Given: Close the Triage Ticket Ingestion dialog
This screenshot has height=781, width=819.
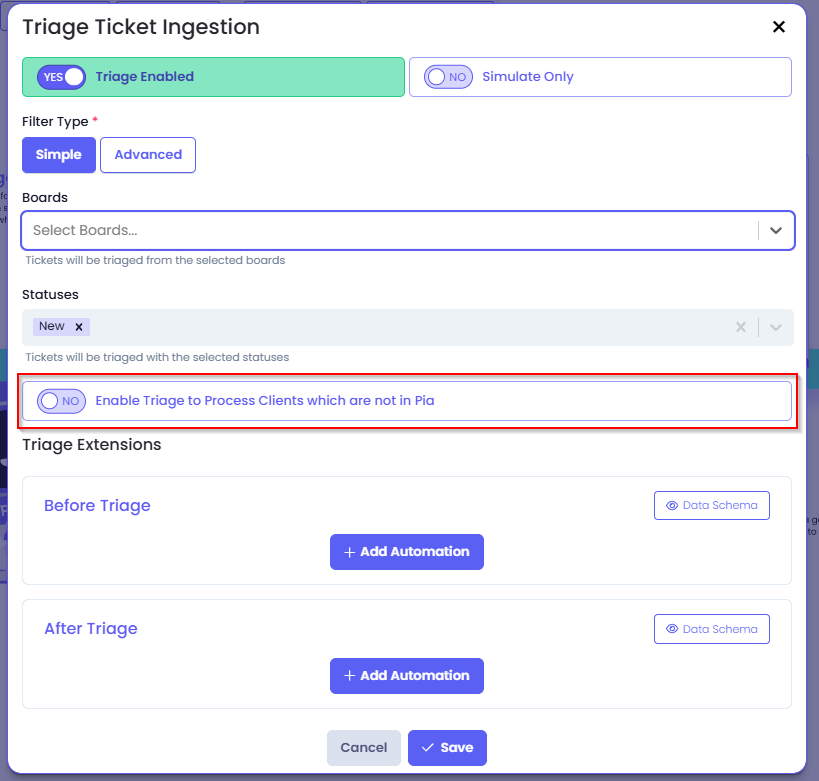Looking at the screenshot, I should pos(778,27).
